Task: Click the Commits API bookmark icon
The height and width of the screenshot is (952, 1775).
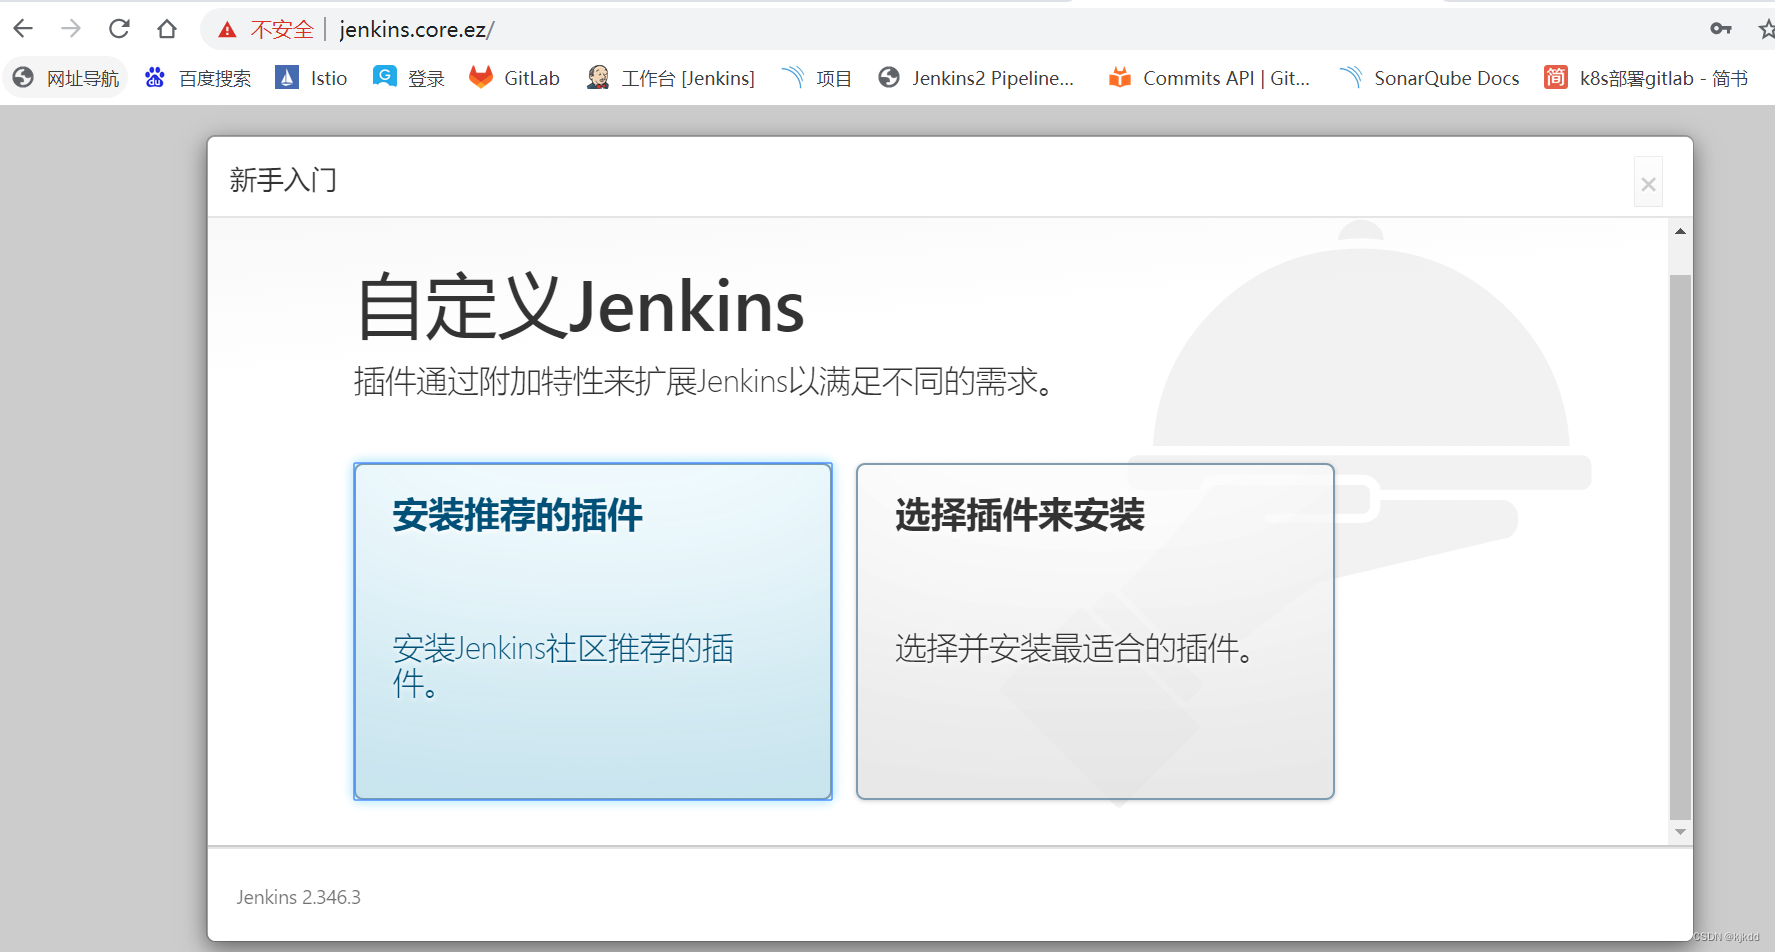Action: tap(1120, 77)
